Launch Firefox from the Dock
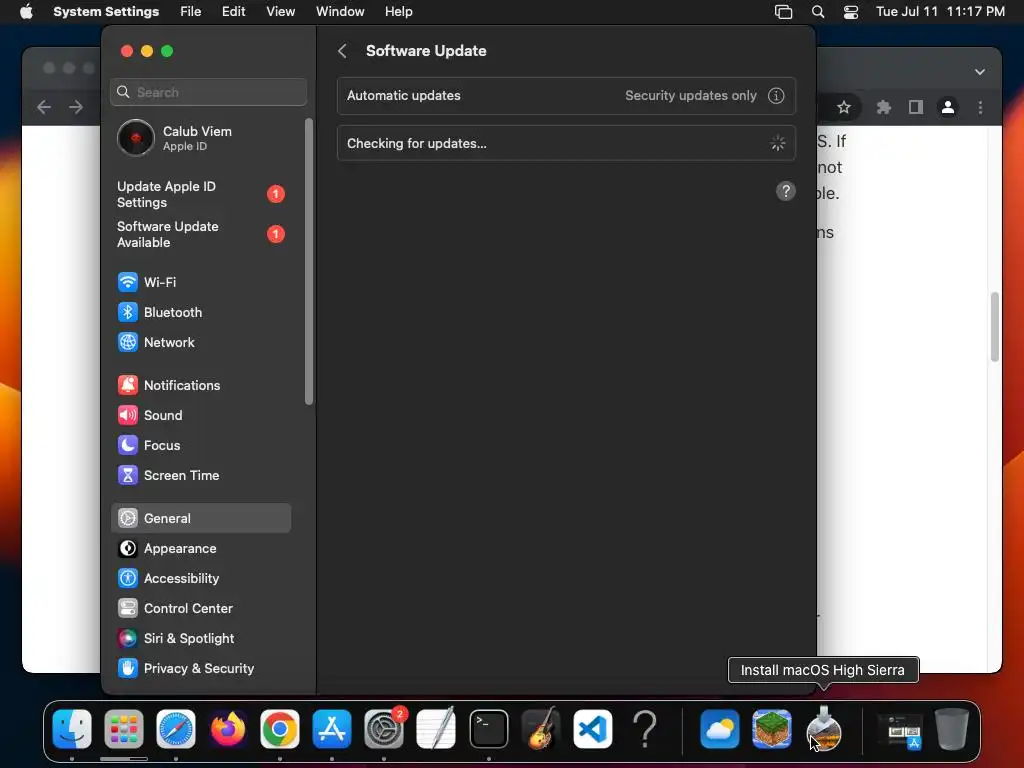 [228, 729]
